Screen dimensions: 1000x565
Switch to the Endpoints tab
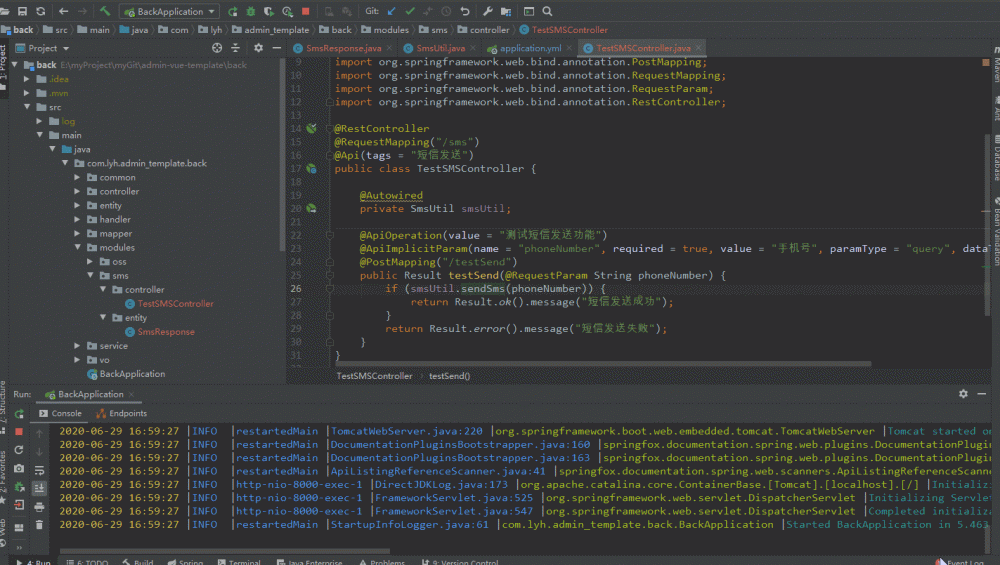pos(121,413)
